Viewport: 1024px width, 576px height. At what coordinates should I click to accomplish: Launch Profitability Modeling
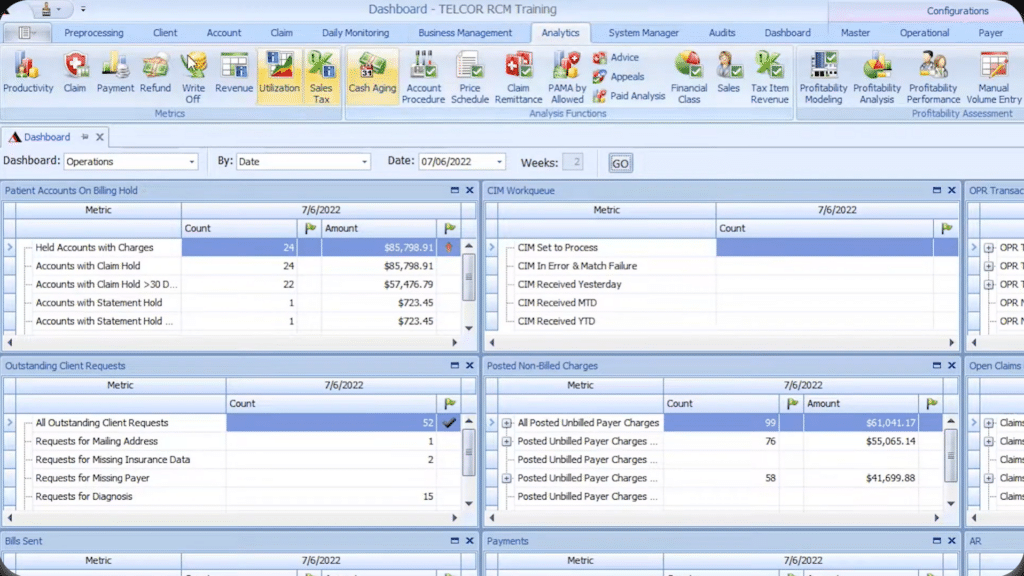(824, 77)
